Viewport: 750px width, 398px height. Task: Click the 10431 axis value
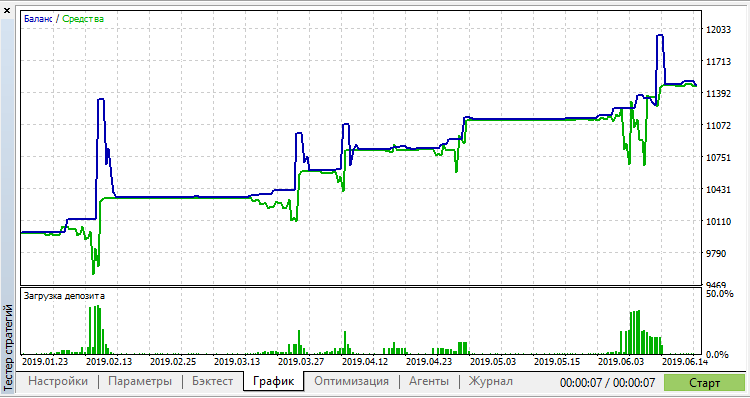718,189
